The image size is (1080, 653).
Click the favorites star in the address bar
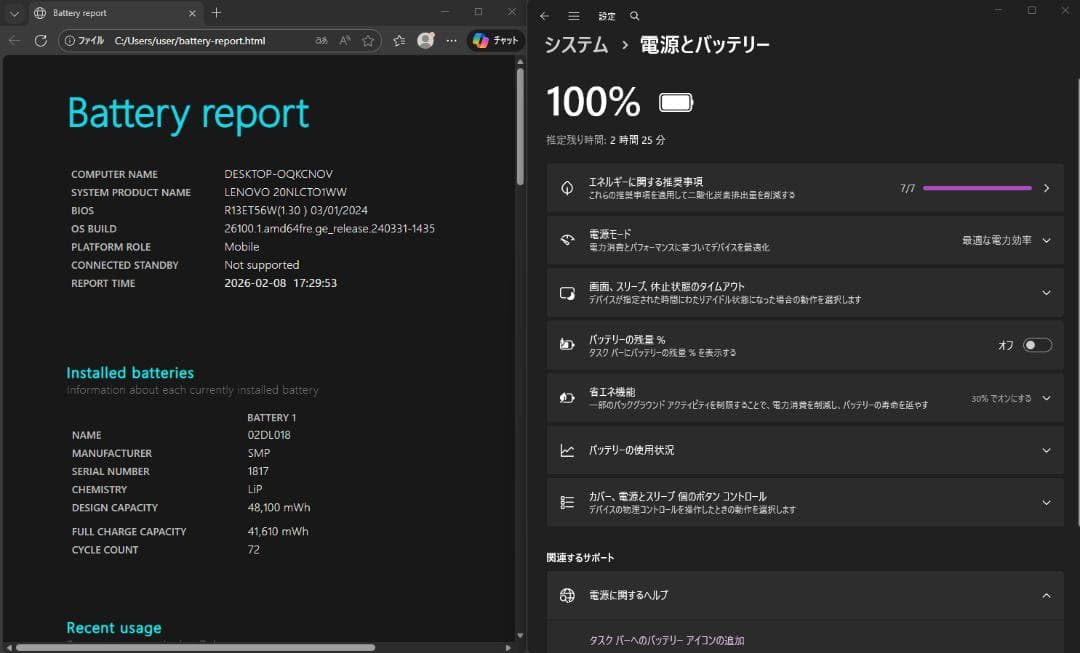tap(368, 40)
